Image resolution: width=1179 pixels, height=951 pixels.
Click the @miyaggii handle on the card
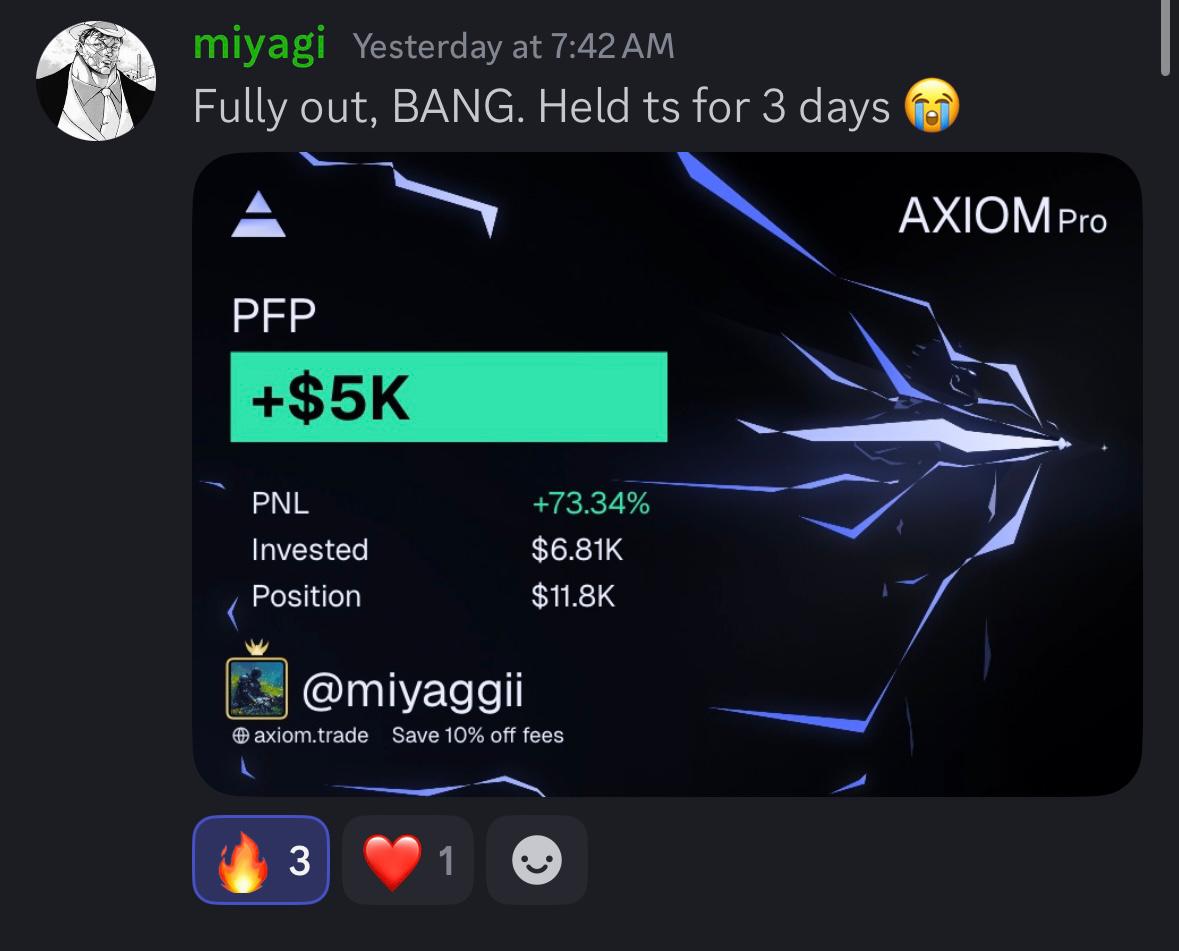[413, 690]
